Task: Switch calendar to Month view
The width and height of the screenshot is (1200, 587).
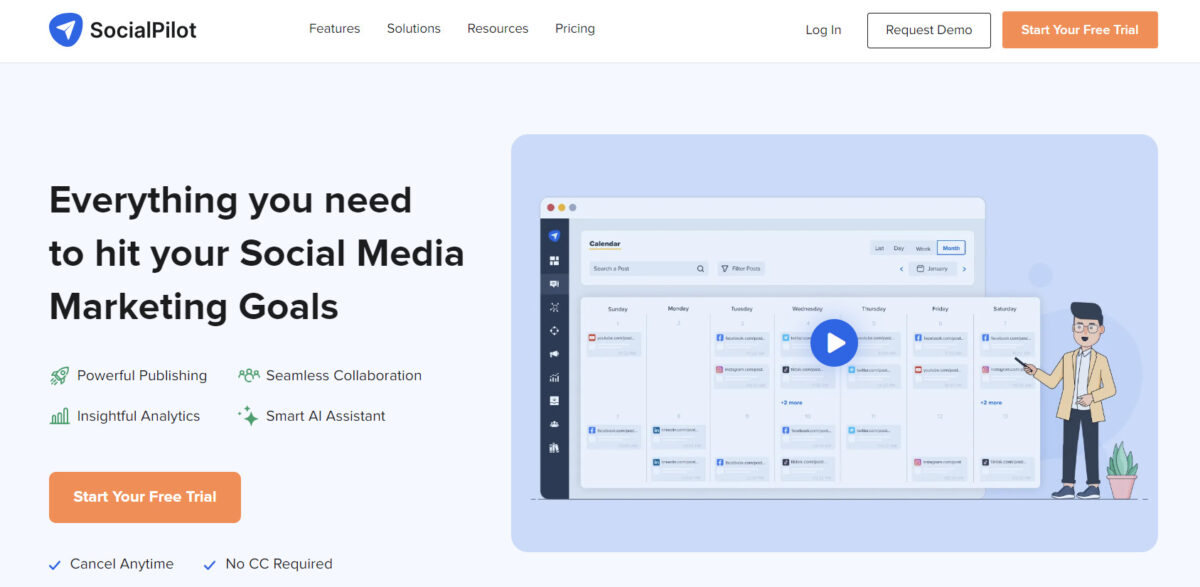Action: (x=951, y=248)
